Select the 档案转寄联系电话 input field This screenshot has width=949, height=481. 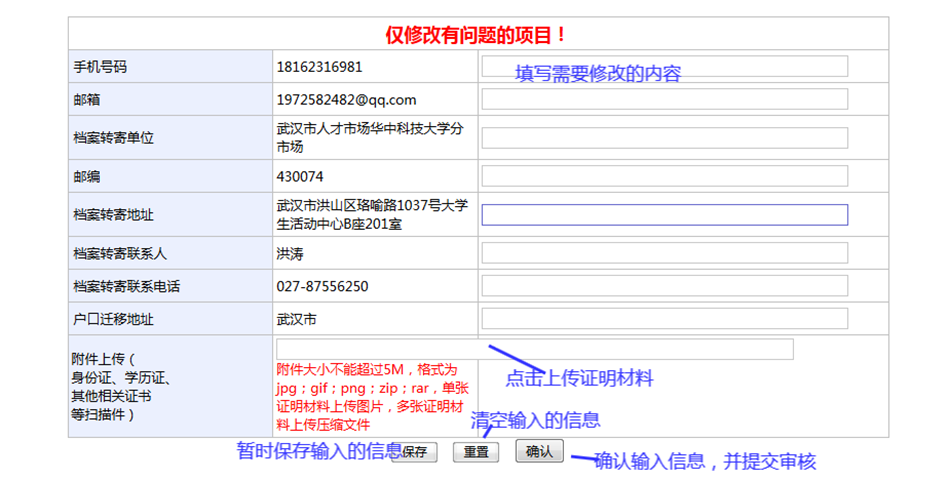[x=664, y=286]
